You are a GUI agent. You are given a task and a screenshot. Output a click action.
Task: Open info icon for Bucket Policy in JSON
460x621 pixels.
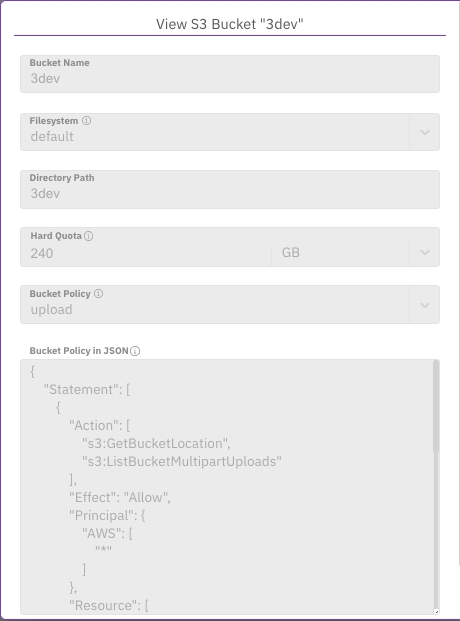(135, 351)
